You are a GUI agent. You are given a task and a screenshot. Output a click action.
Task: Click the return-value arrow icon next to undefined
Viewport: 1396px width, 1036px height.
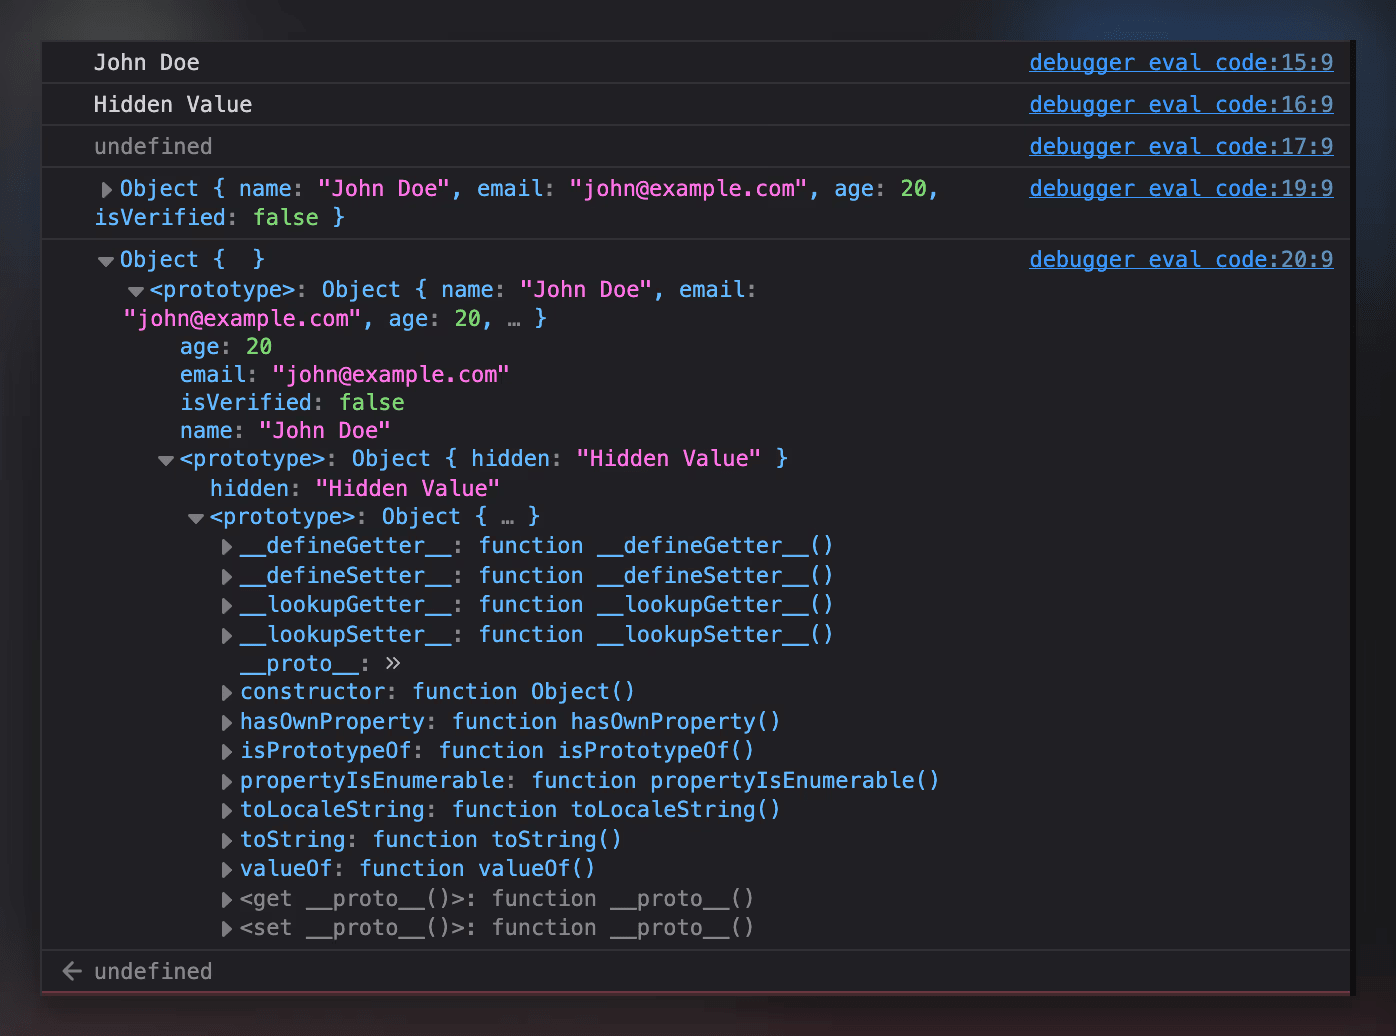tap(70, 970)
